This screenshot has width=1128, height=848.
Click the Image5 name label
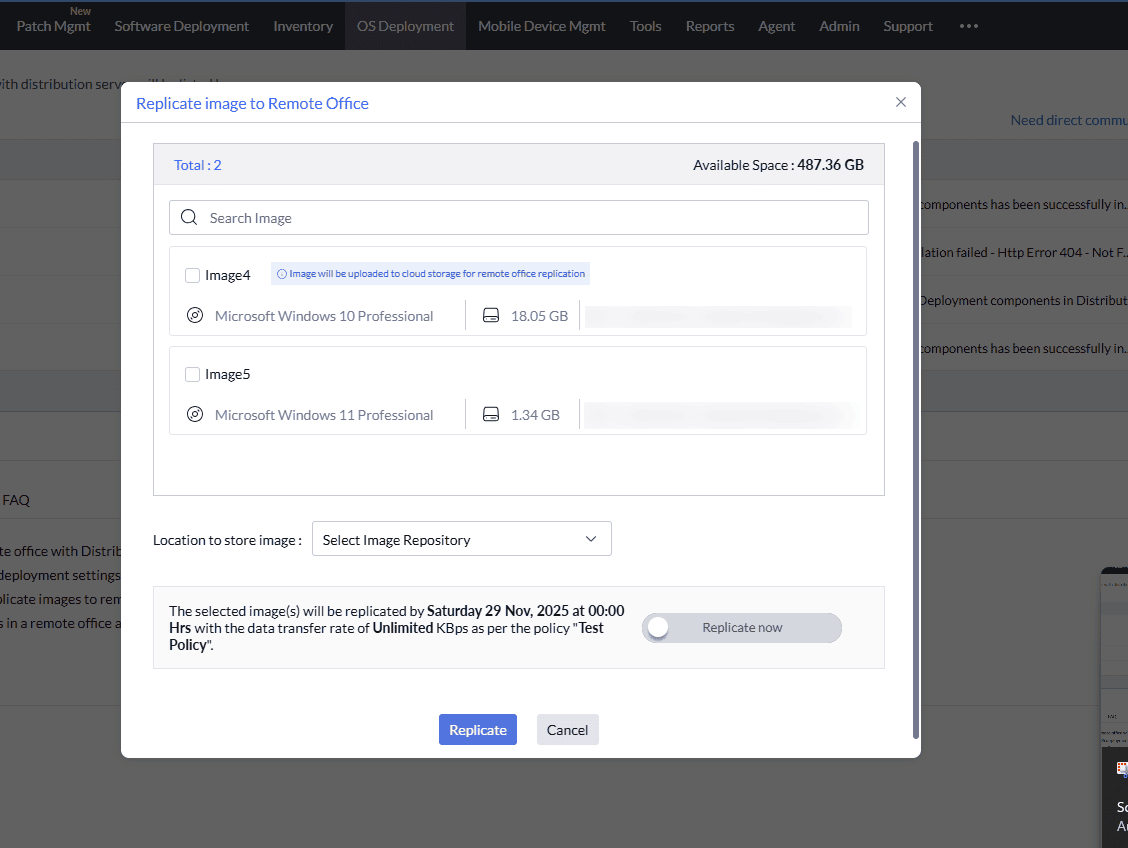point(227,374)
